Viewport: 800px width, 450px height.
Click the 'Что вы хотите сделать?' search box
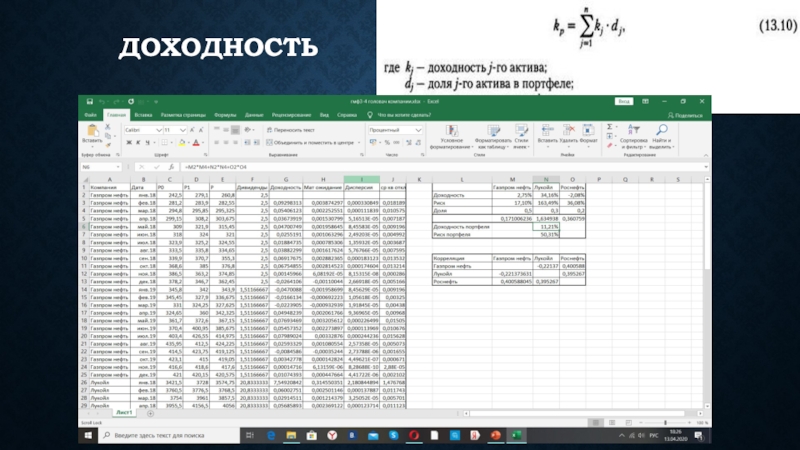point(403,115)
